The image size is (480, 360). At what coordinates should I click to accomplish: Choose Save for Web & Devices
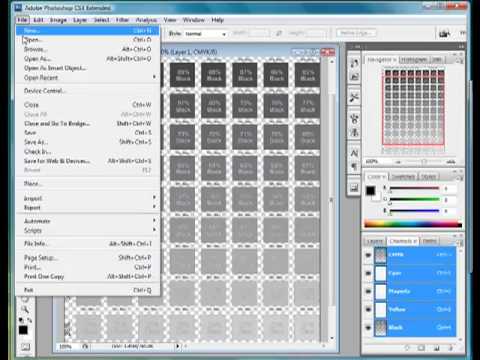tap(88, 161)
